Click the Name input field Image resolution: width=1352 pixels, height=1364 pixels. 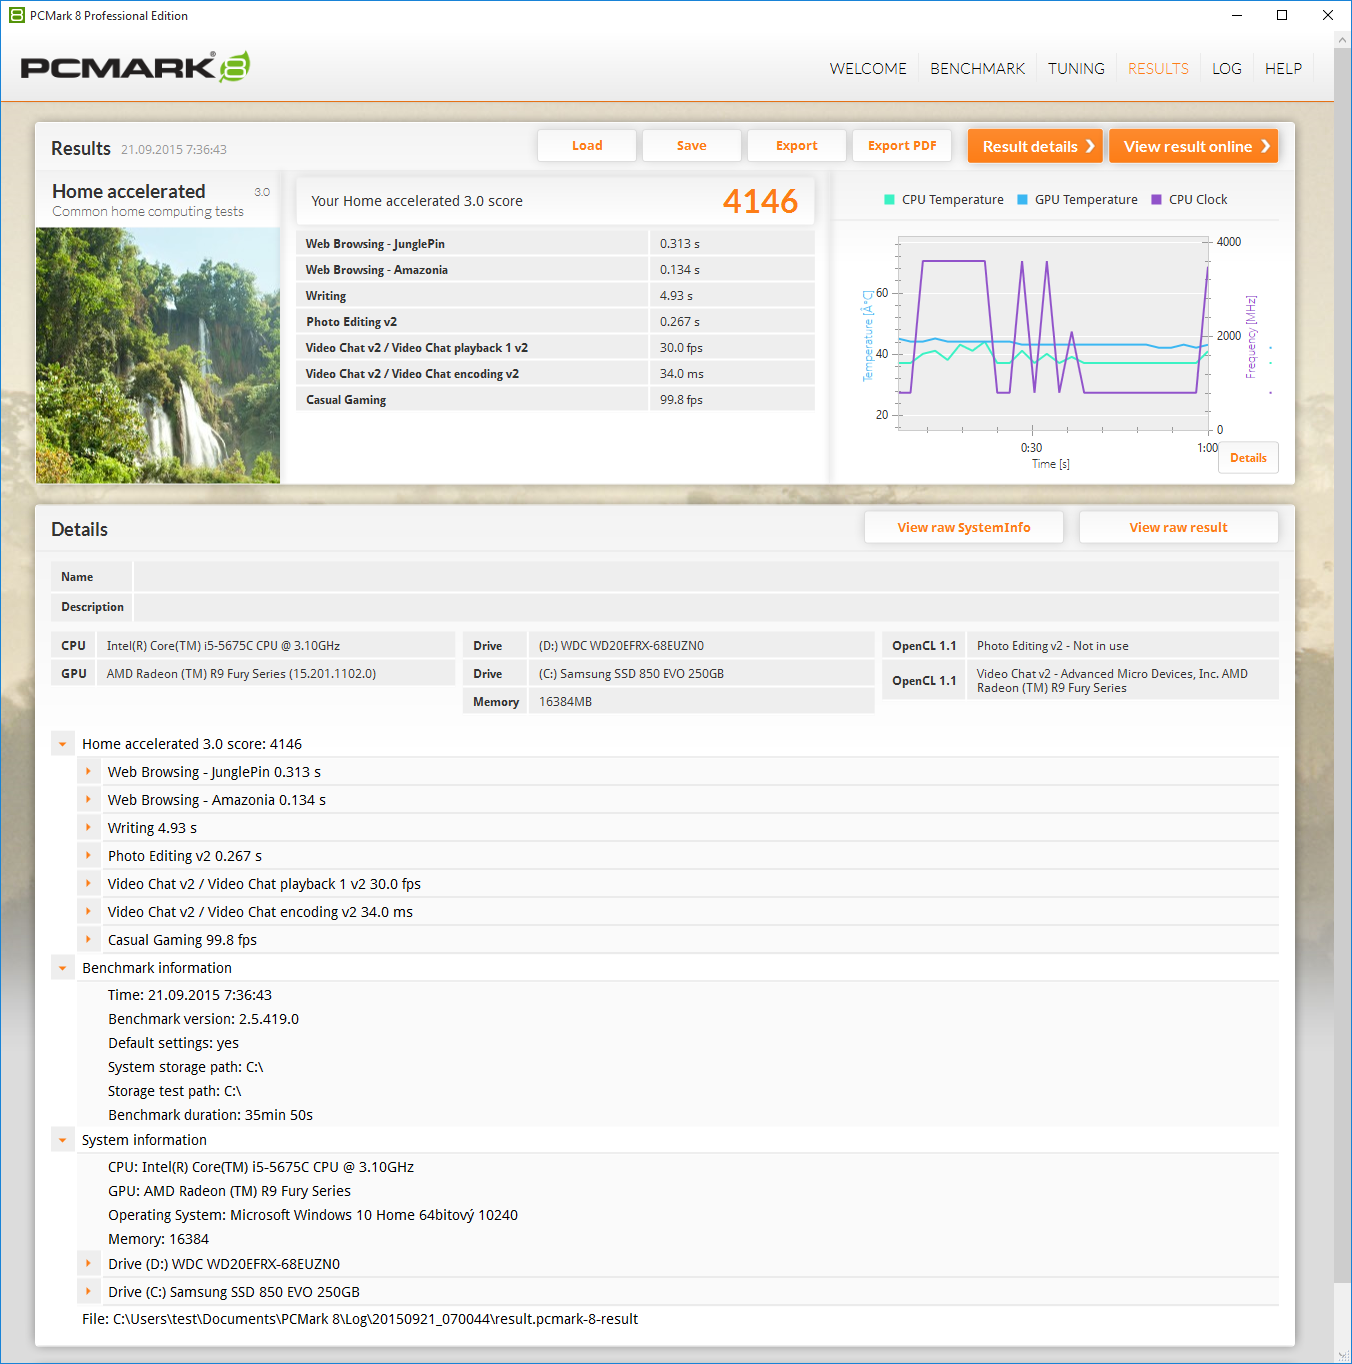point(706,577)
